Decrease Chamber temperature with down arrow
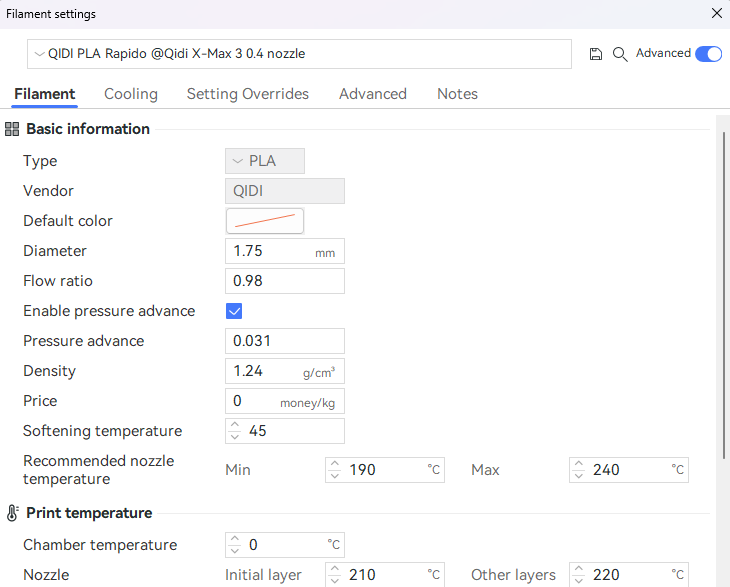Viewport: 730px width, 587px height. [235, 550]
